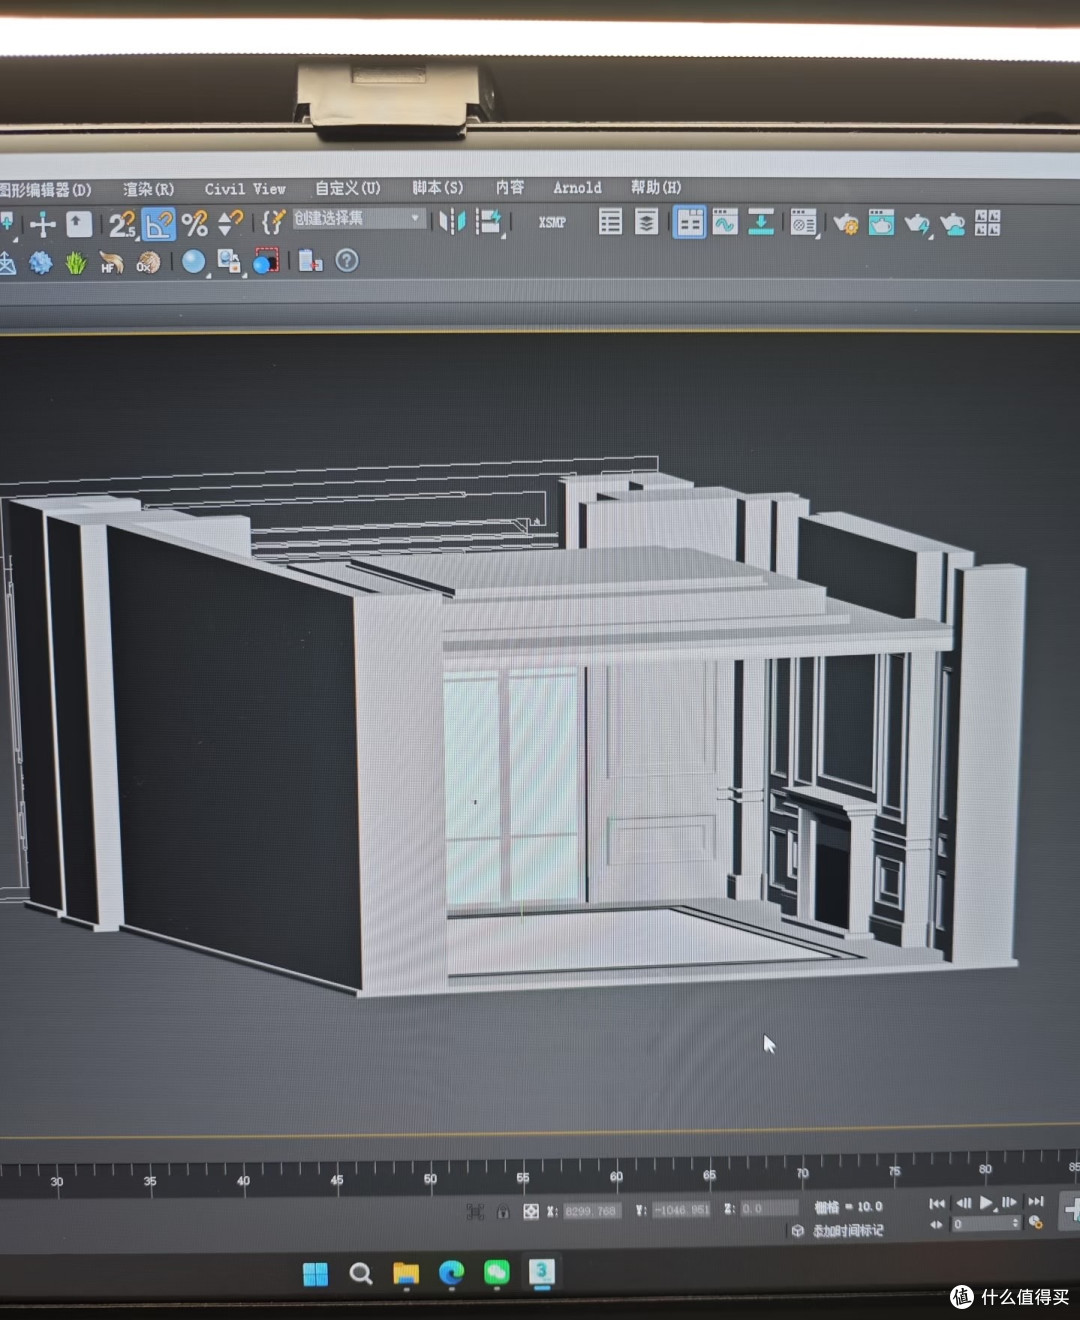Open the Civil View menu

(245, 188)
